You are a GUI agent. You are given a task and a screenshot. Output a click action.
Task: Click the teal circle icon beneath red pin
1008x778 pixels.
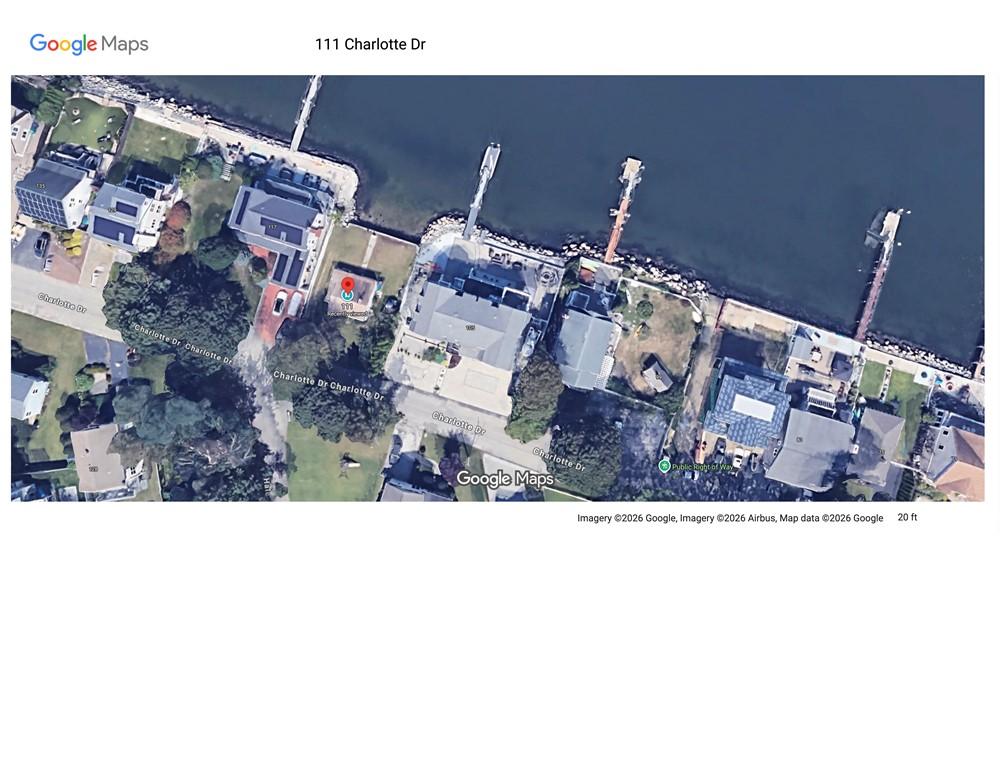pyautogui.click(x=347, y=297)
